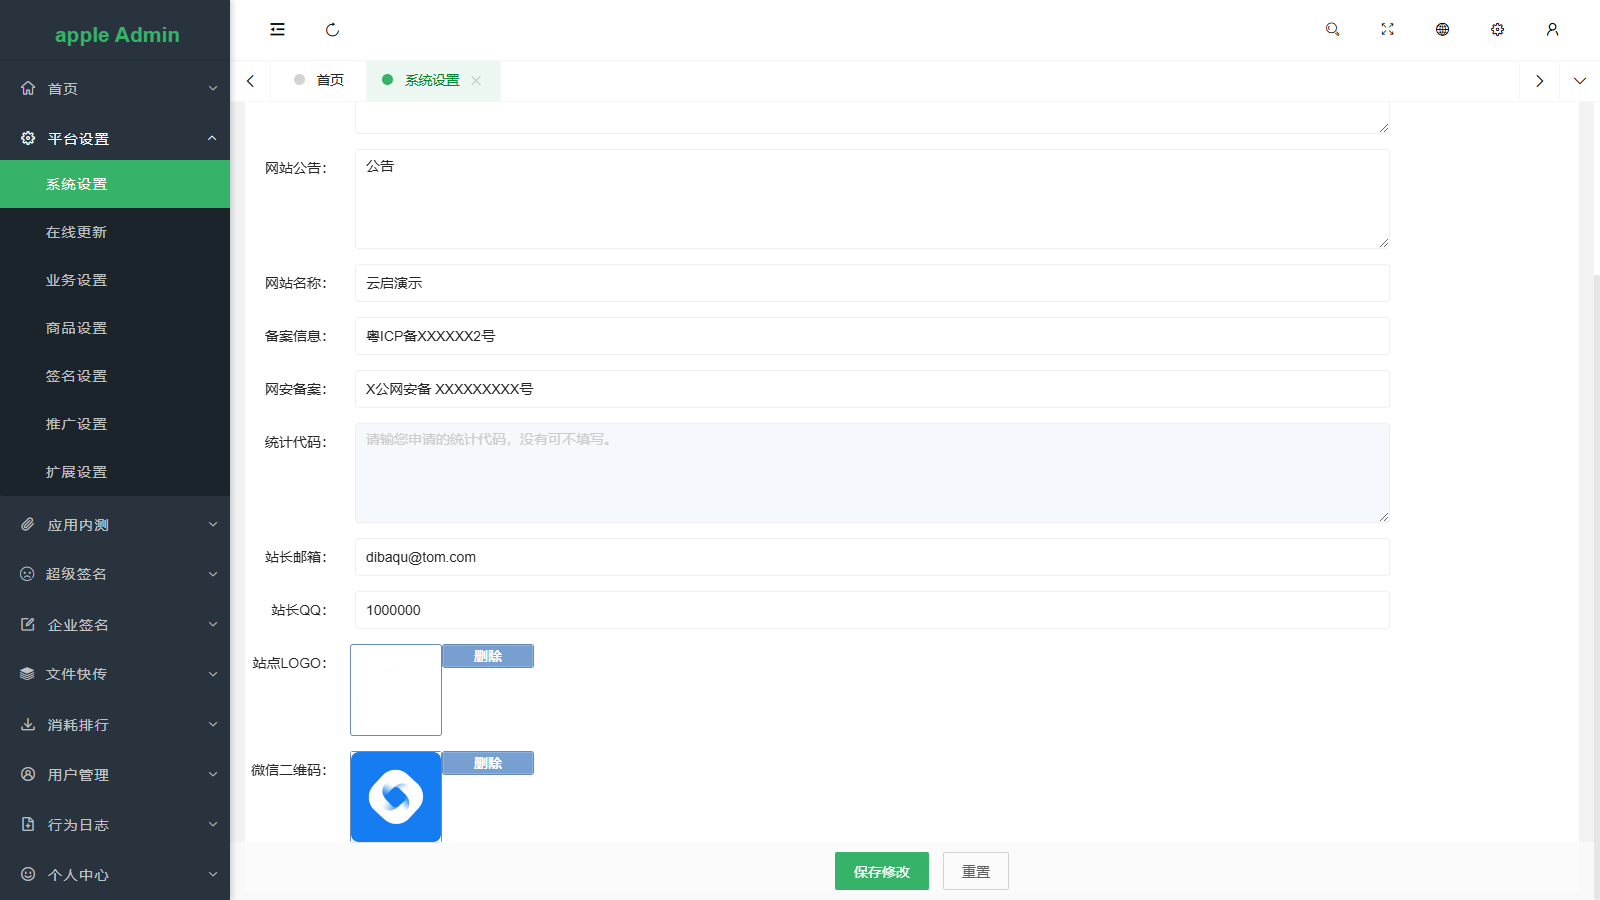The height and width of the screenshot is (900, 1600).
Task: Expand the 用户管理 sidebar menu
Action: click(115, 775)
